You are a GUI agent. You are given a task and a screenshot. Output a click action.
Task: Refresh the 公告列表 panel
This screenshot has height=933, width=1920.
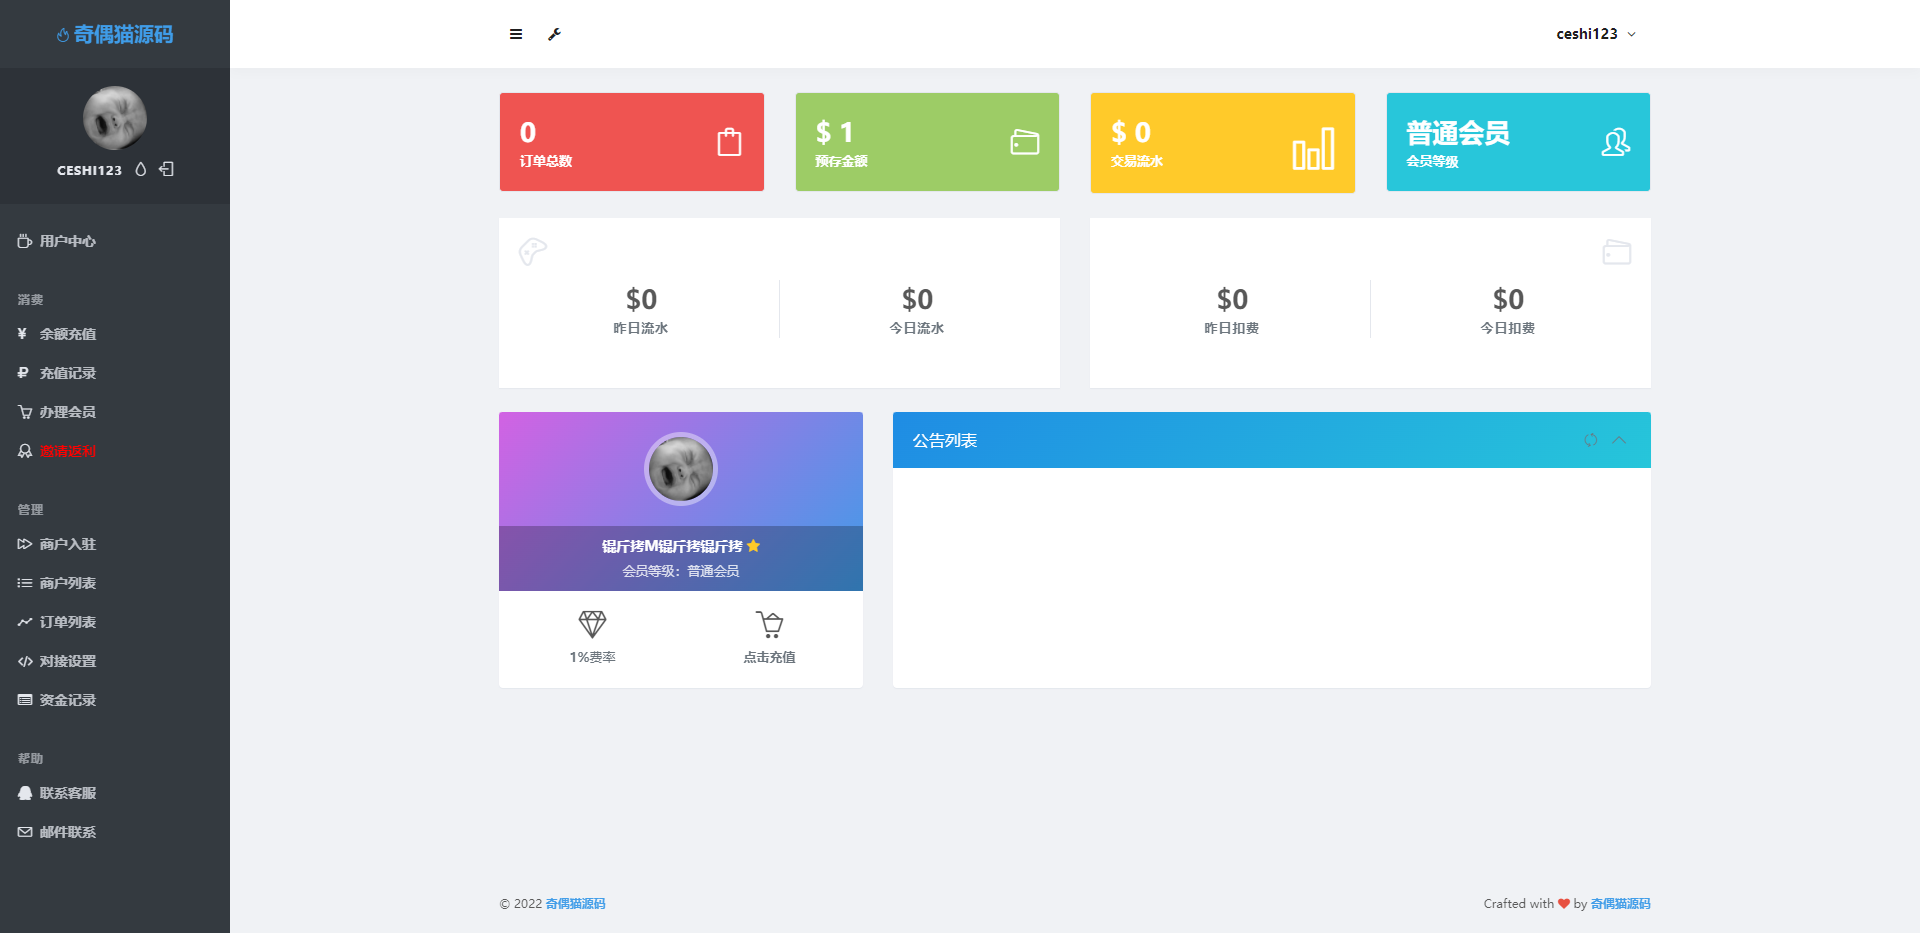point(1590,440)
